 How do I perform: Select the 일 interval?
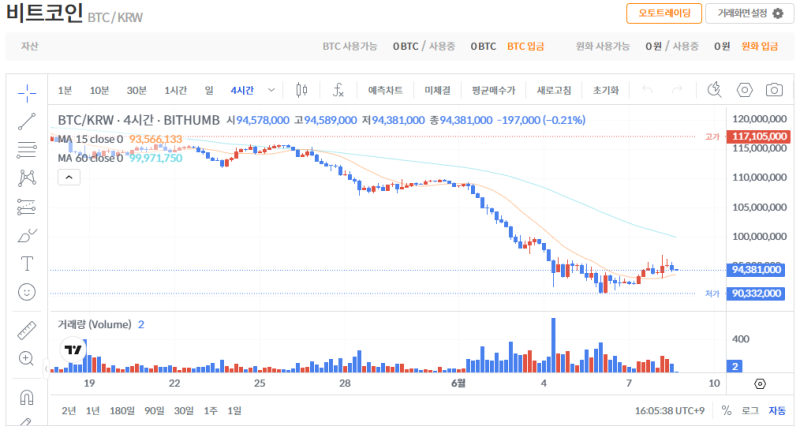point(209,90)
